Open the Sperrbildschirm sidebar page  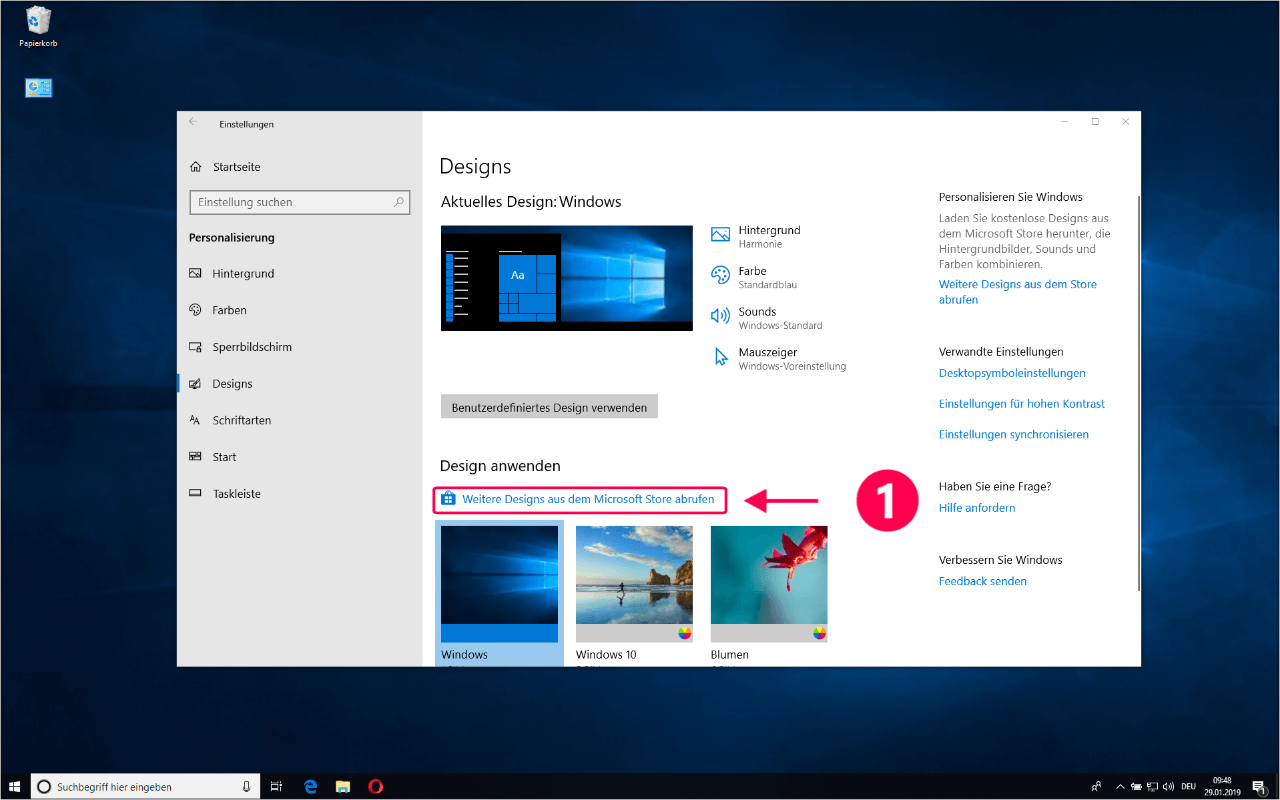pos(240,347)
